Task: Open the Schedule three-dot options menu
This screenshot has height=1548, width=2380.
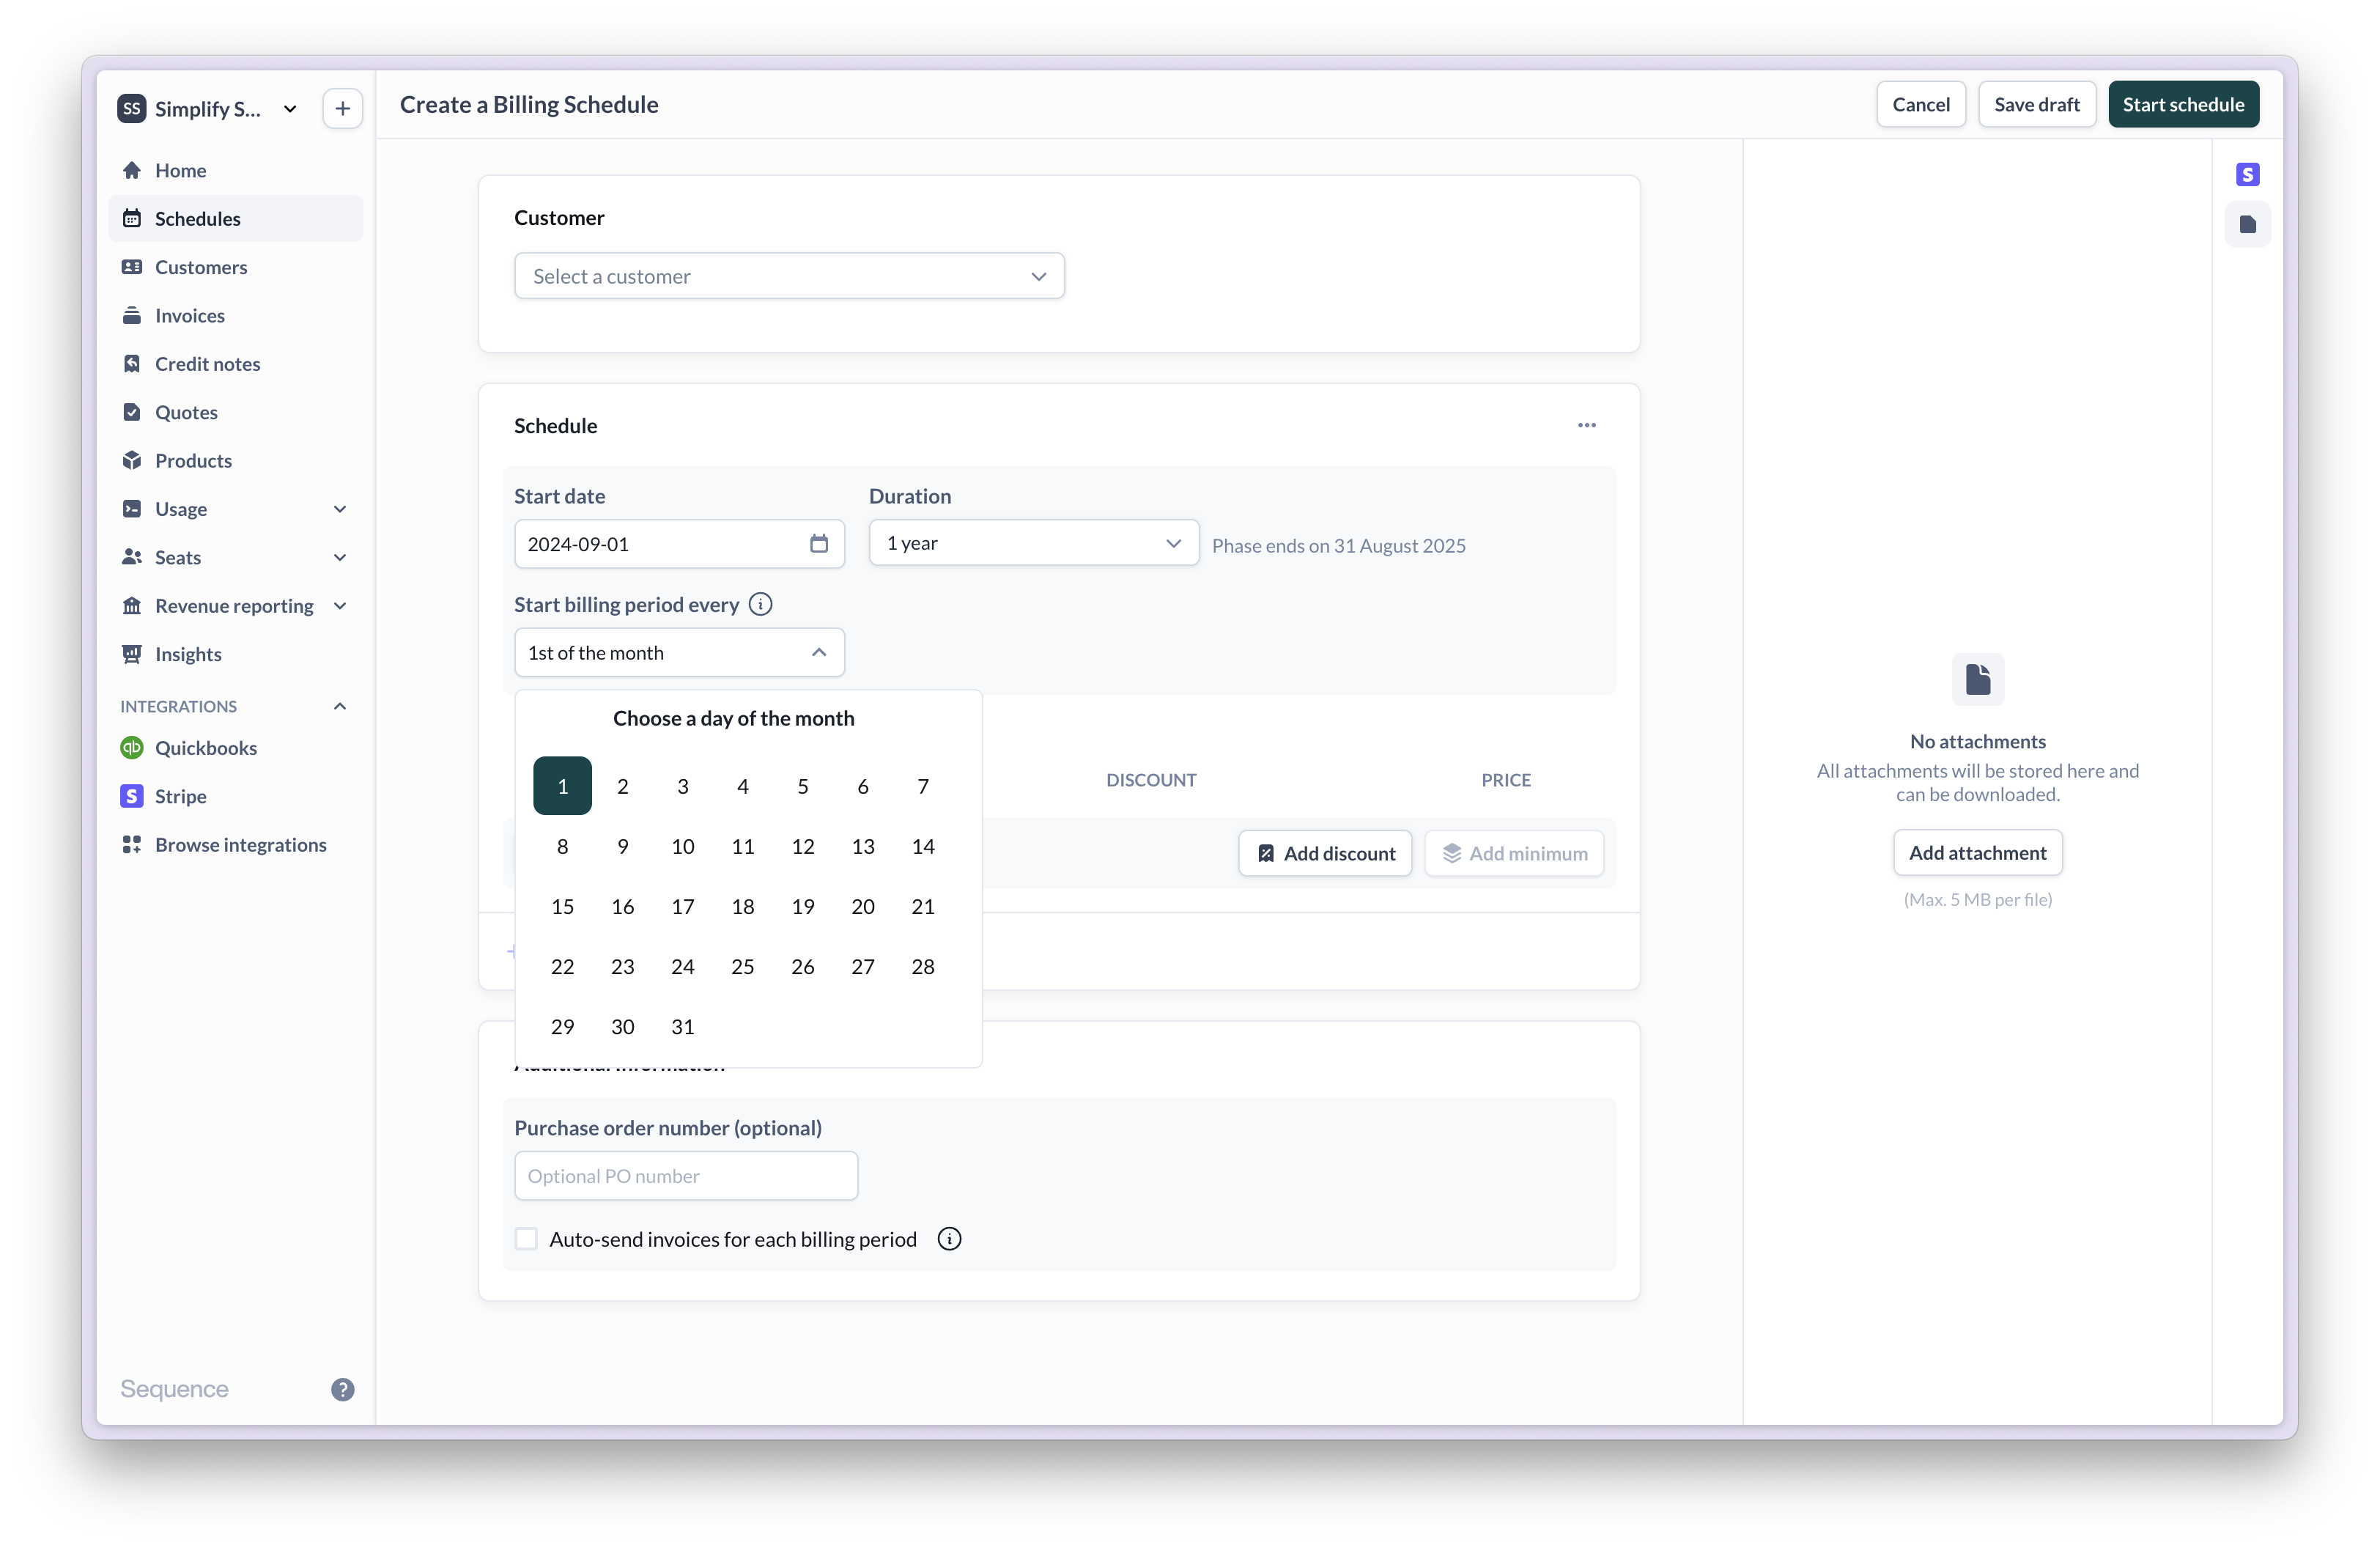Action: 1587,425
